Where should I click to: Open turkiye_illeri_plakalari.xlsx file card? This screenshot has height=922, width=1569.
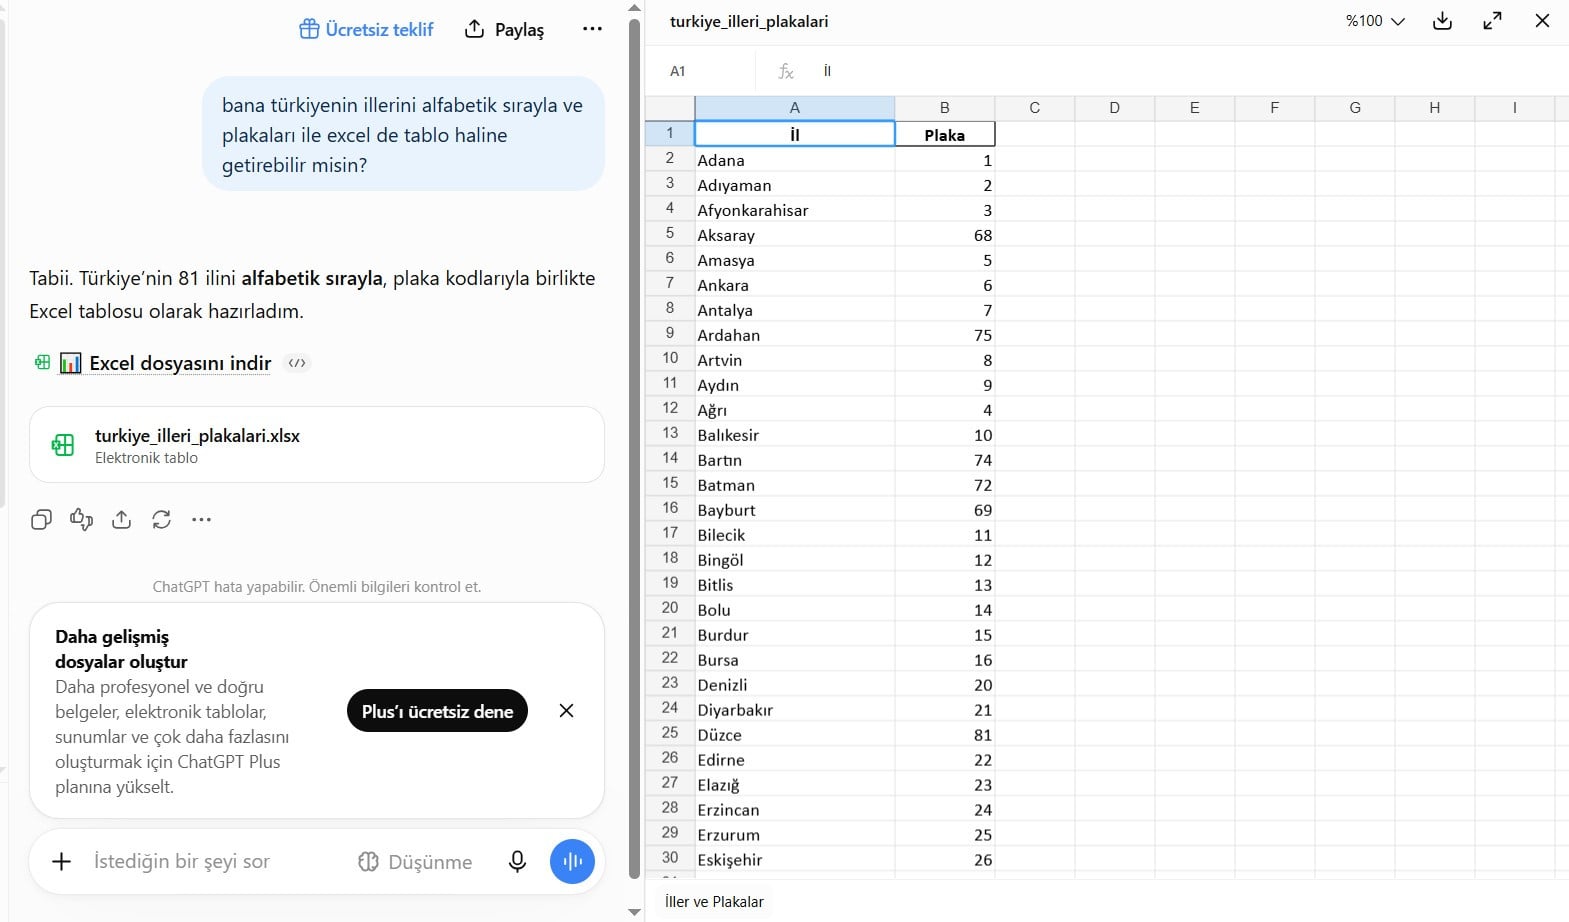click(x=317, y=445)
